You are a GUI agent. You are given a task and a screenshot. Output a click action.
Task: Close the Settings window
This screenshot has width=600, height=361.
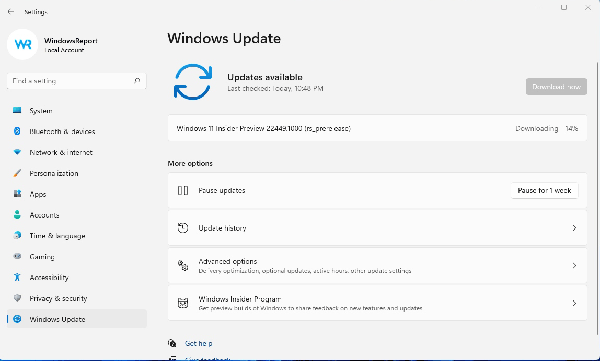pyautogui.click(x=588, y=7)
